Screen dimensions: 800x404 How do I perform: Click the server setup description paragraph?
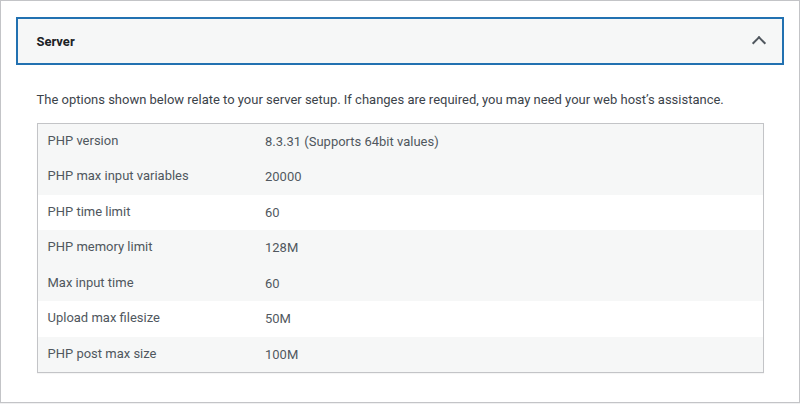pyautogui.click(x=380, y=99)
